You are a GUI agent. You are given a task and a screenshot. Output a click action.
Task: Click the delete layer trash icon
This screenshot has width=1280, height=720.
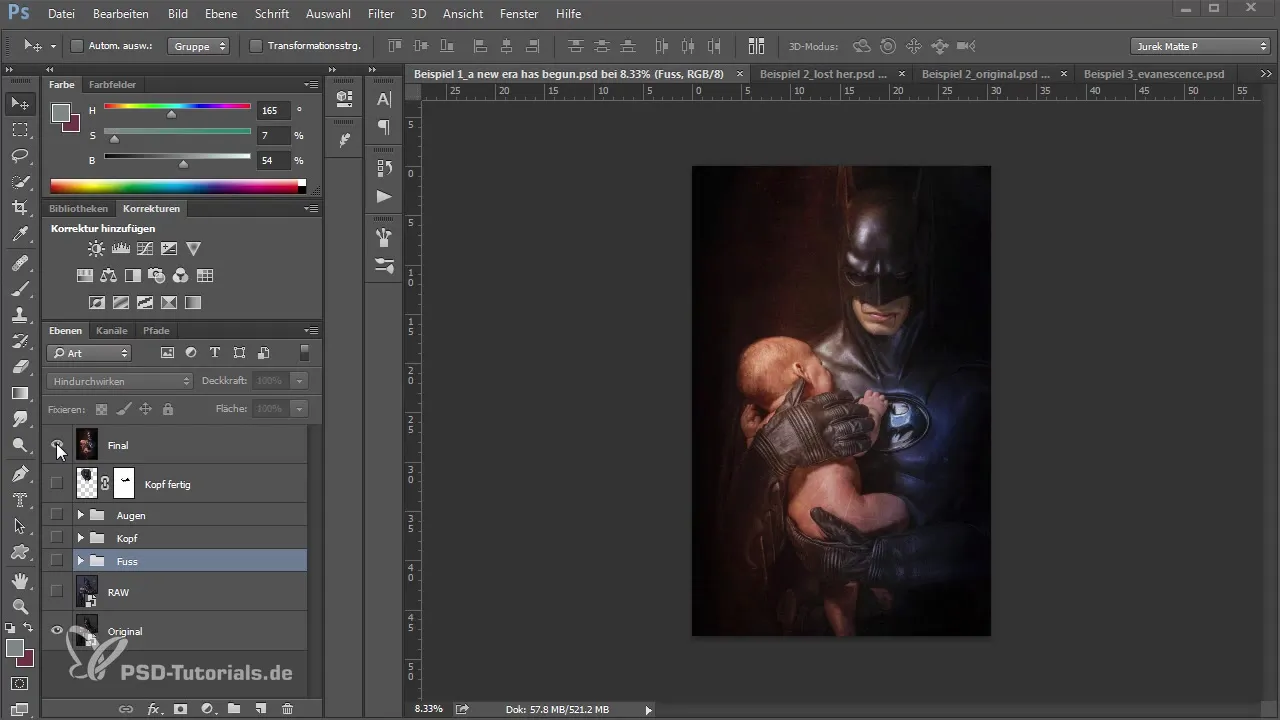pos(287,708)
